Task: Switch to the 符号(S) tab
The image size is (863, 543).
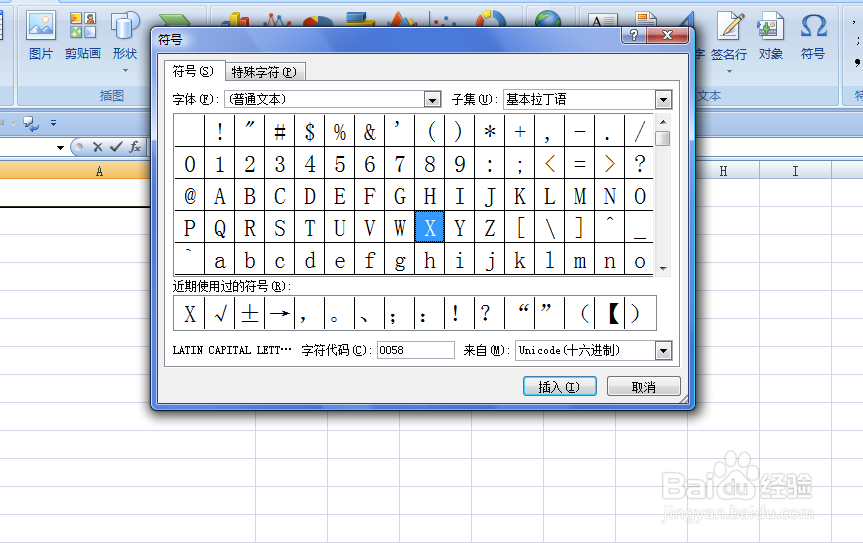Action: (x=194, y=72)
